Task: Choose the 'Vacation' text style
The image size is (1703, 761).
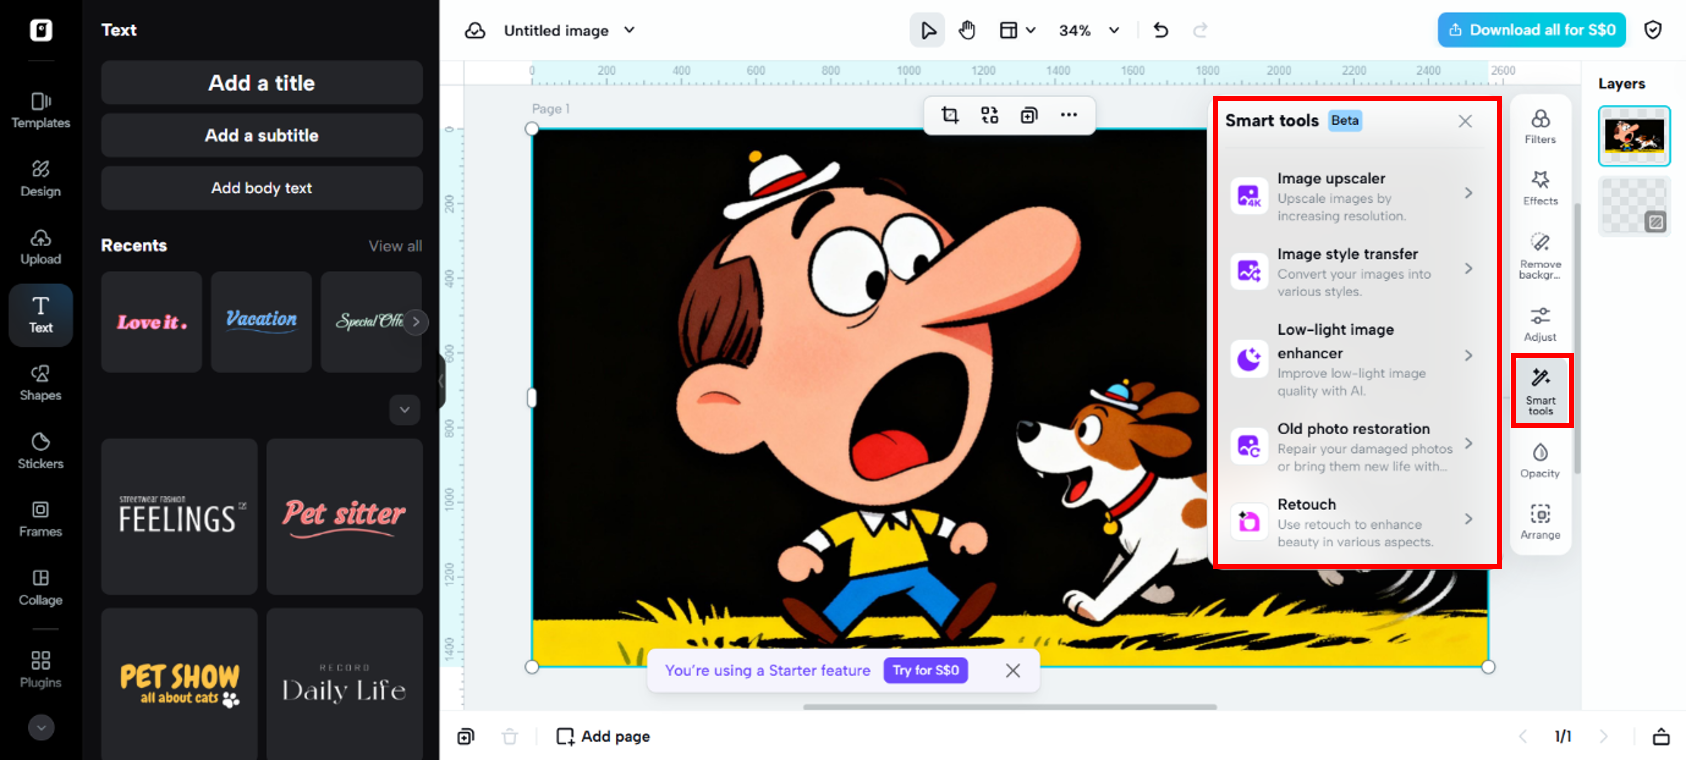Action: click(261, 322)
